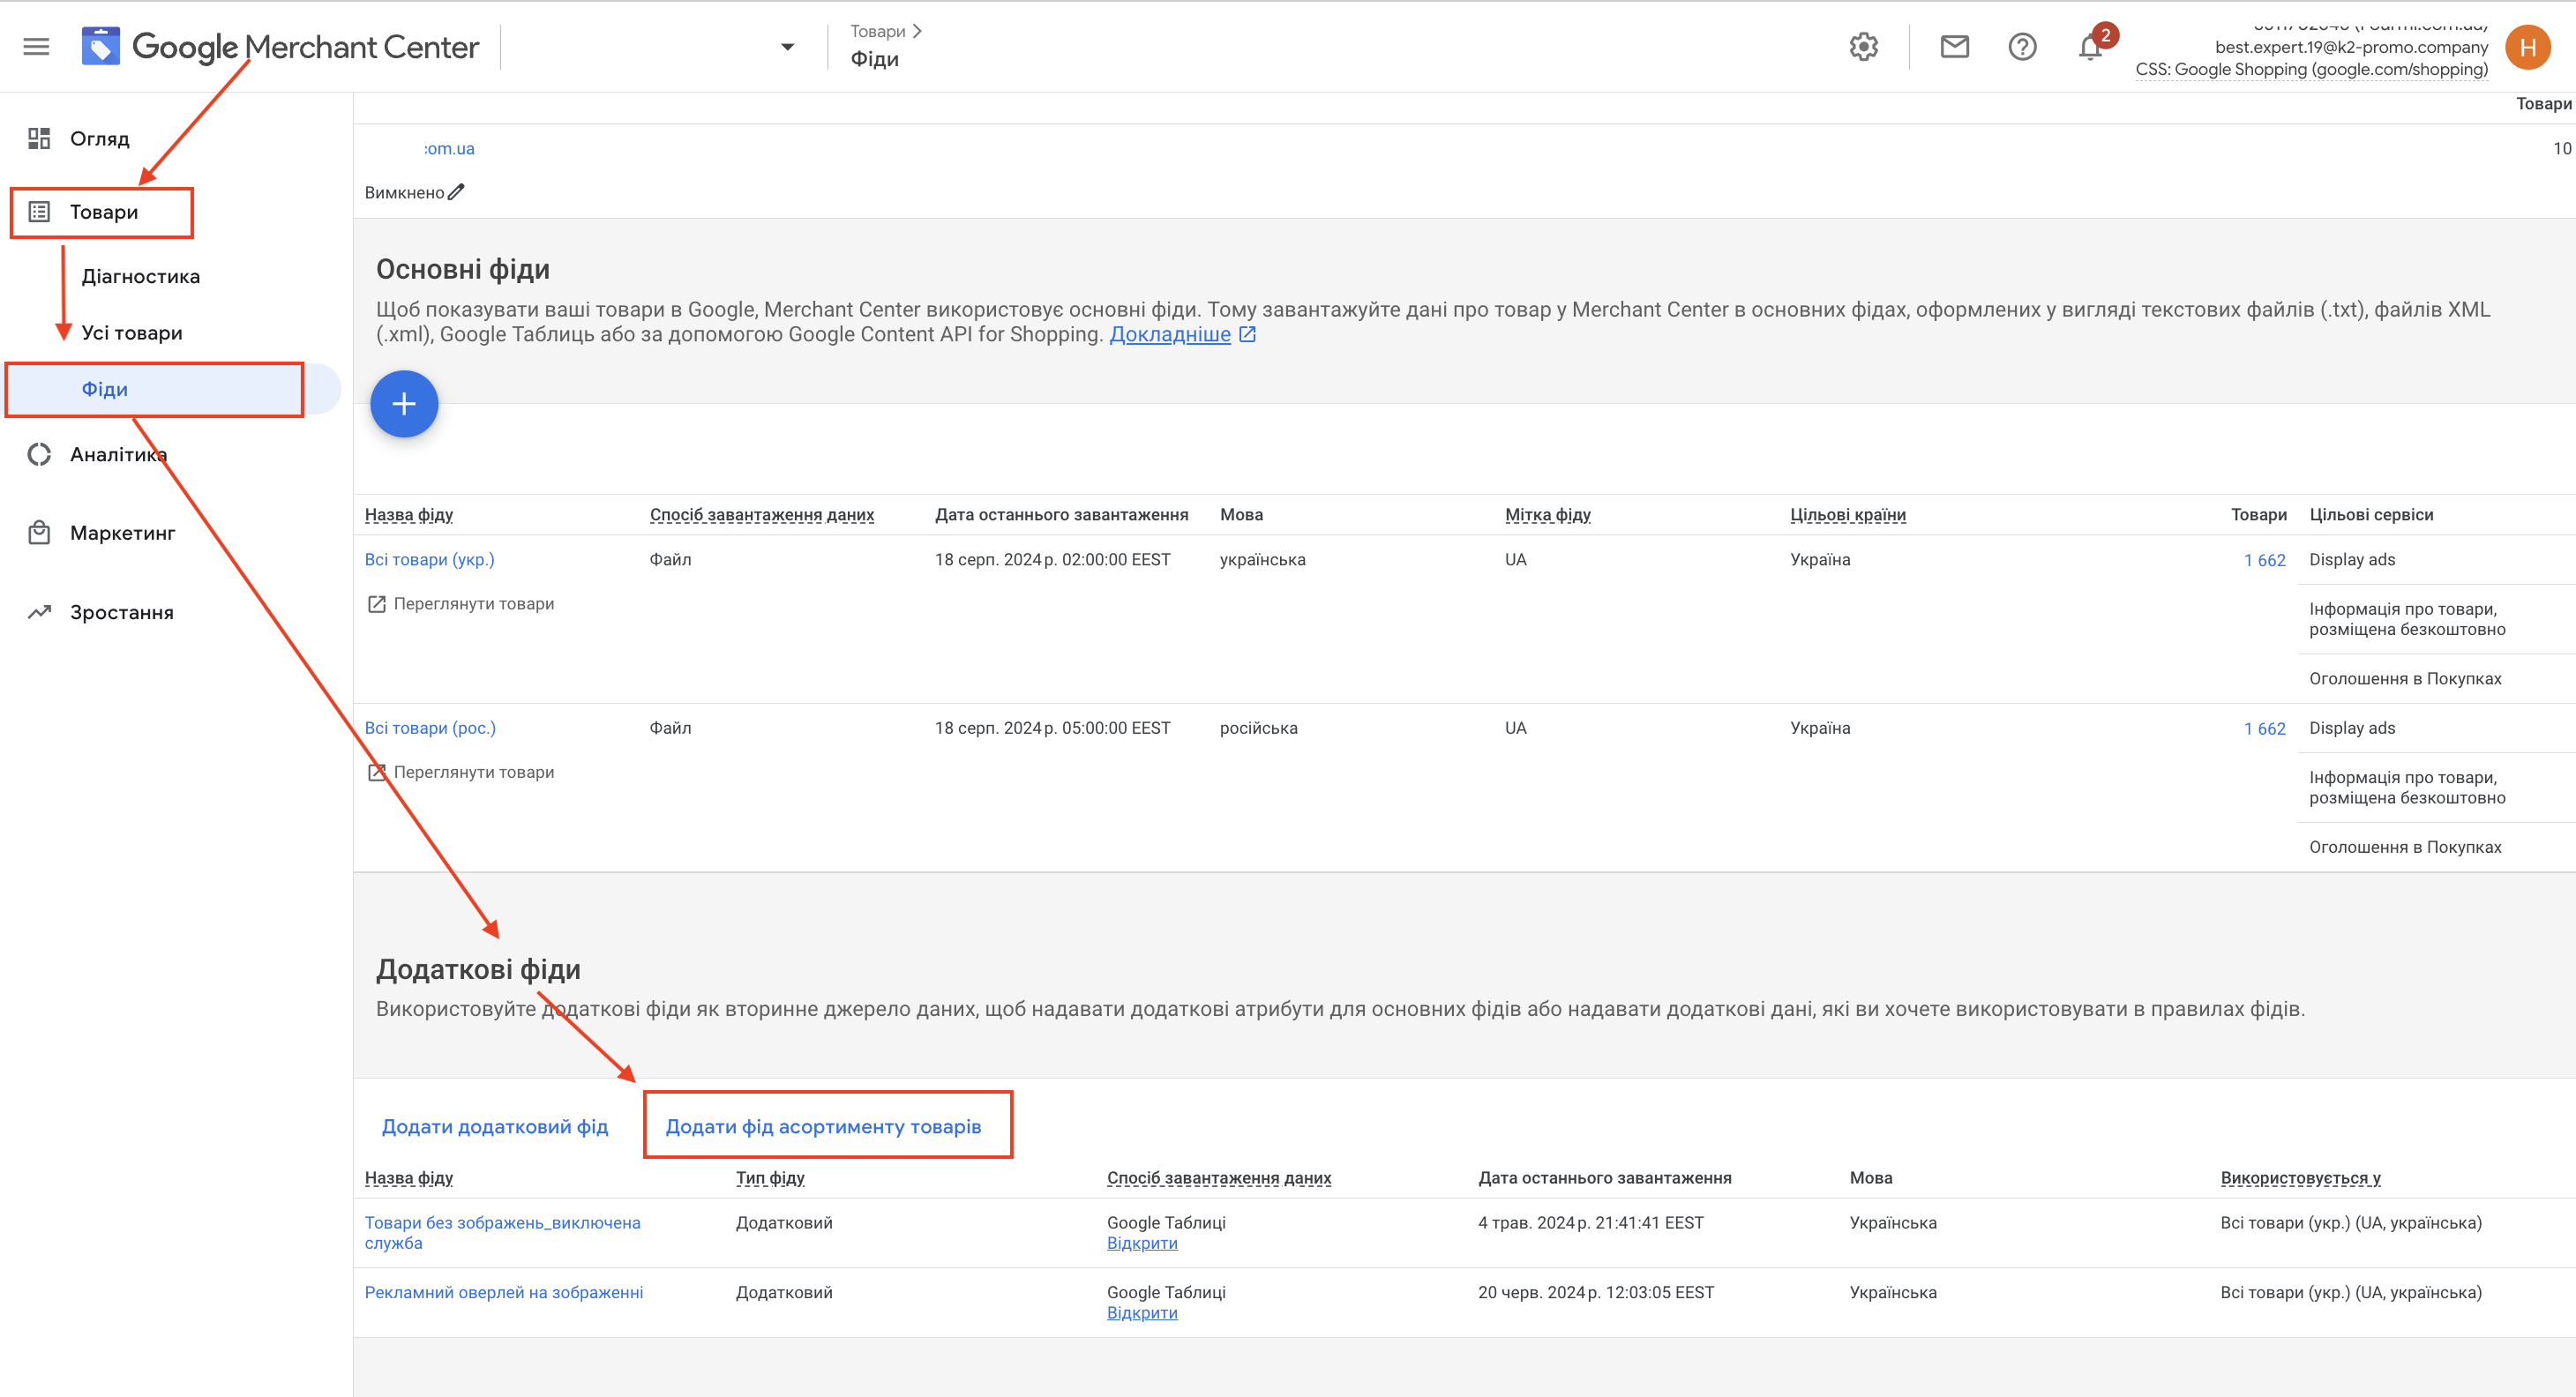This screenshot has width=2576, height=1397.
Task: Click the Цільові країни column header
Action: tap(1847, 515)
